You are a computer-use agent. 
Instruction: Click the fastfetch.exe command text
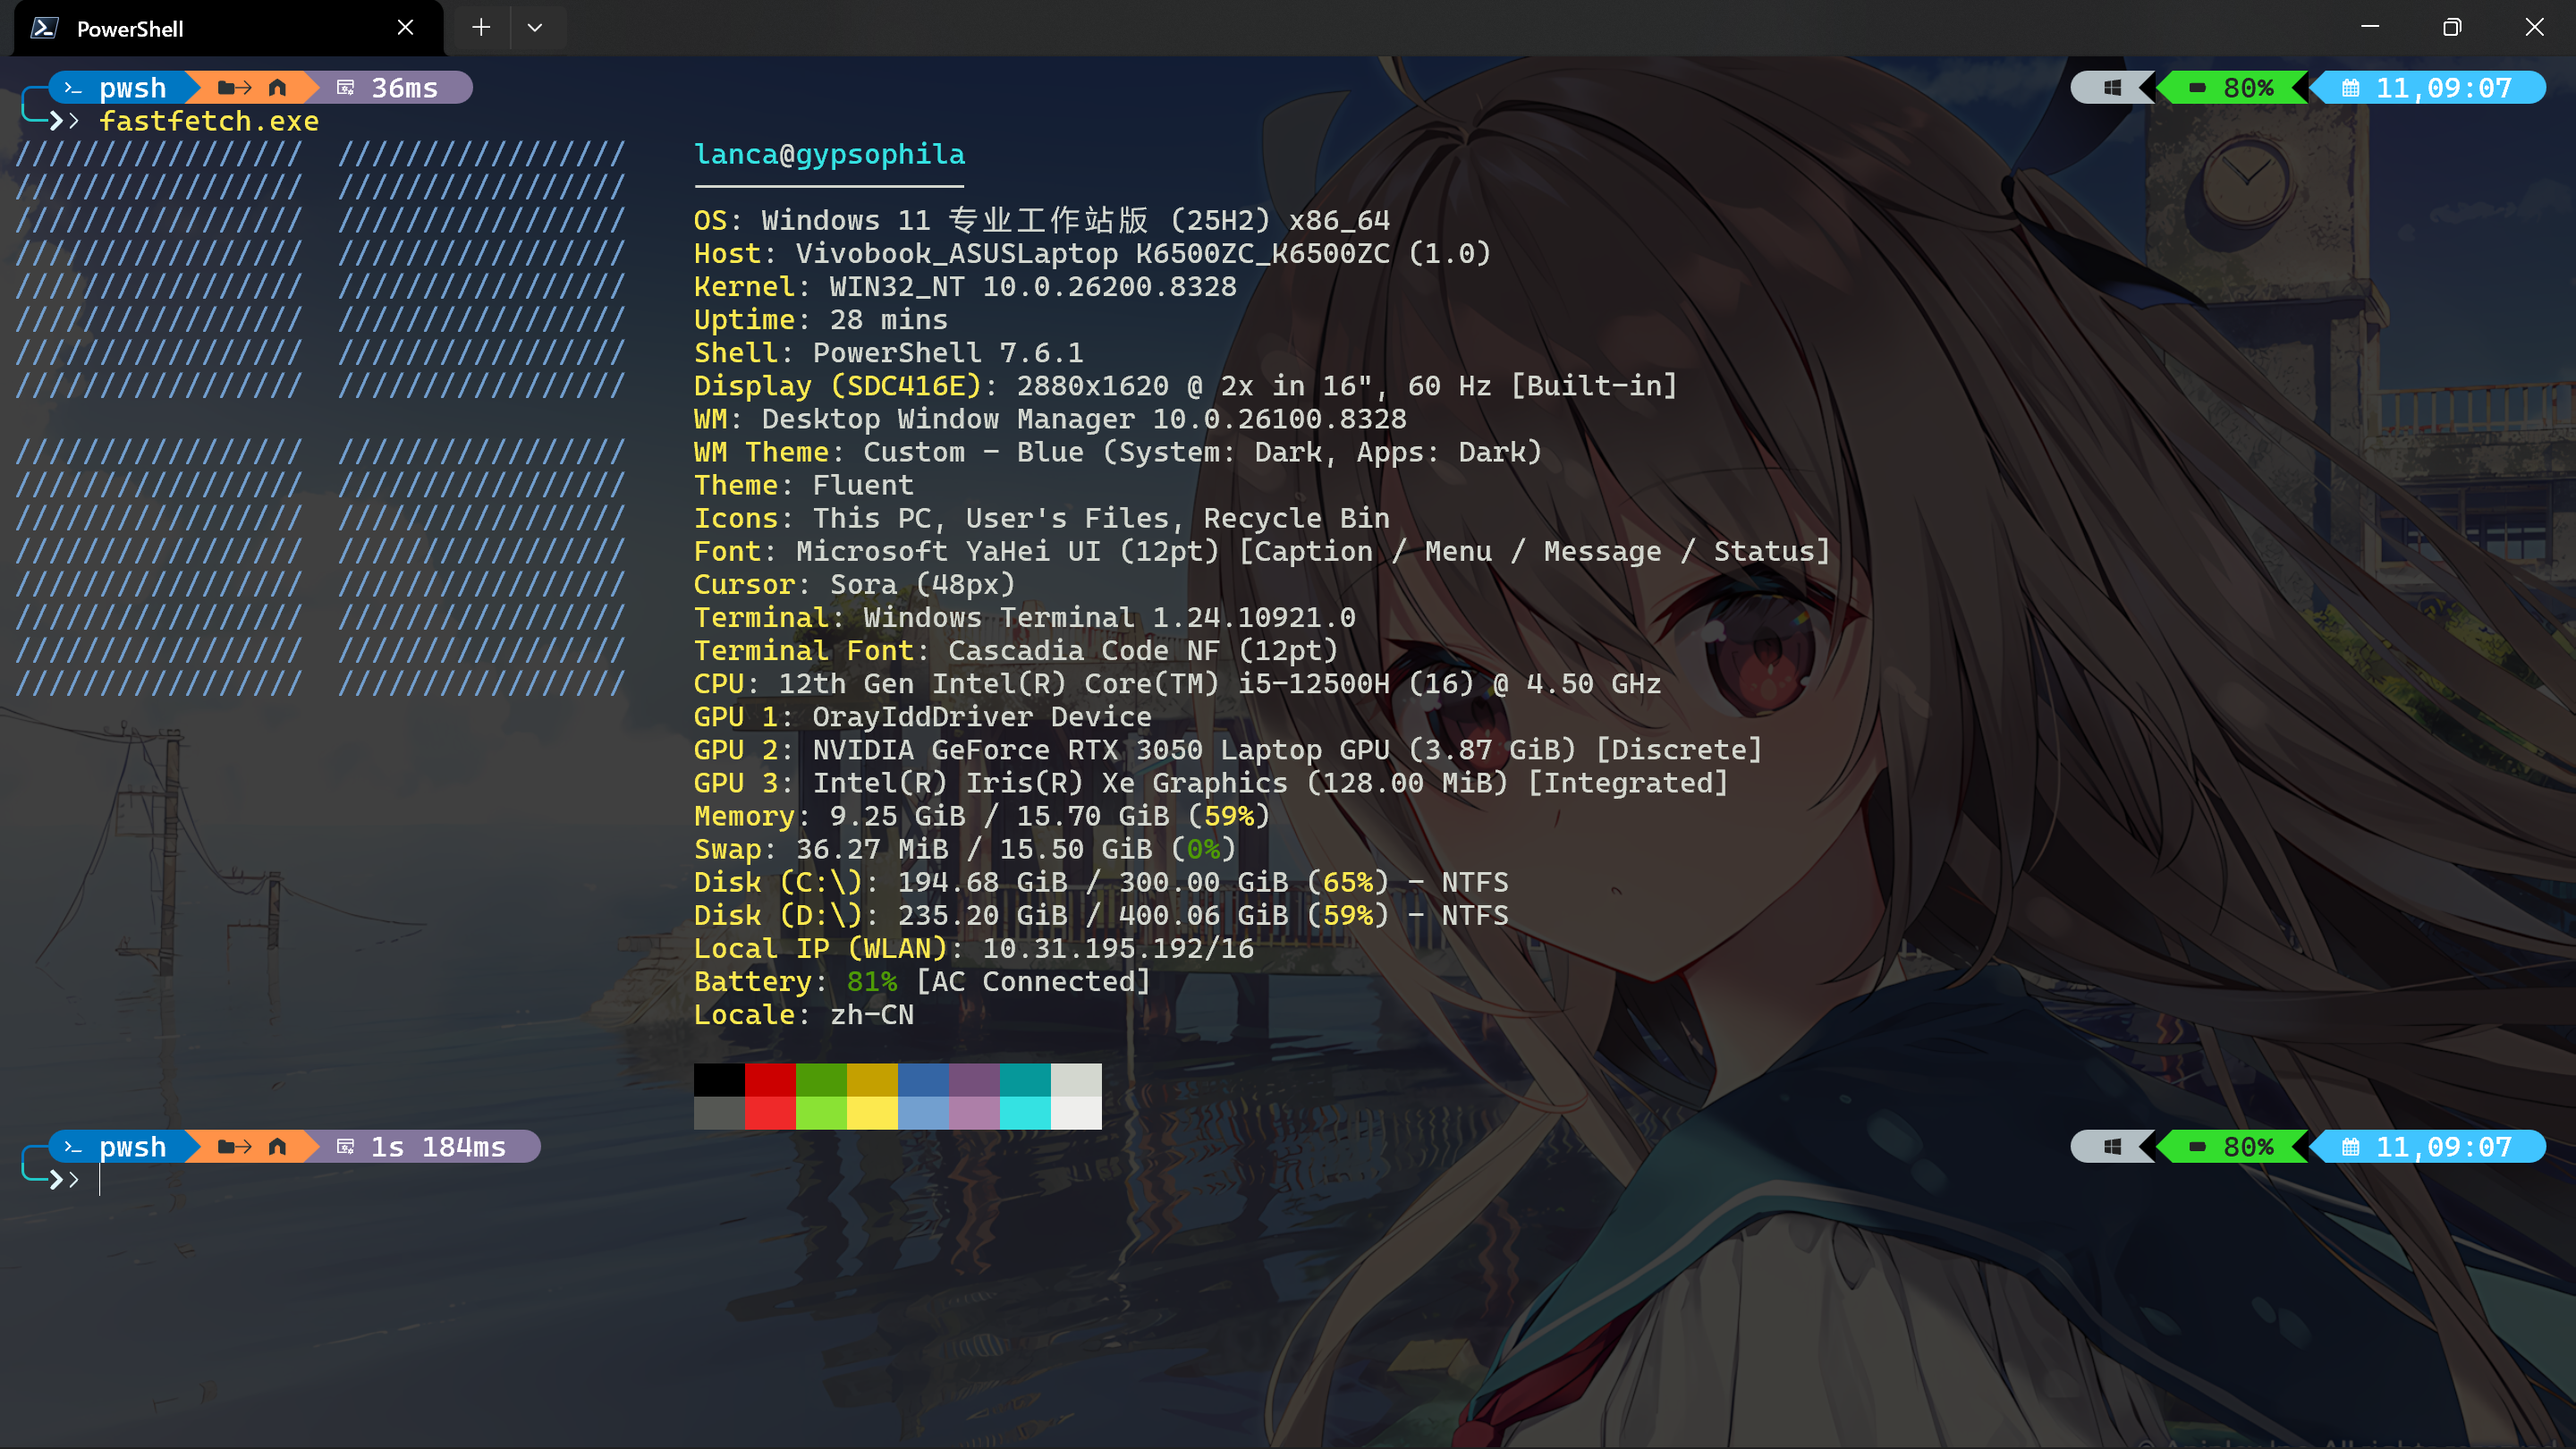tap(209, 121)
